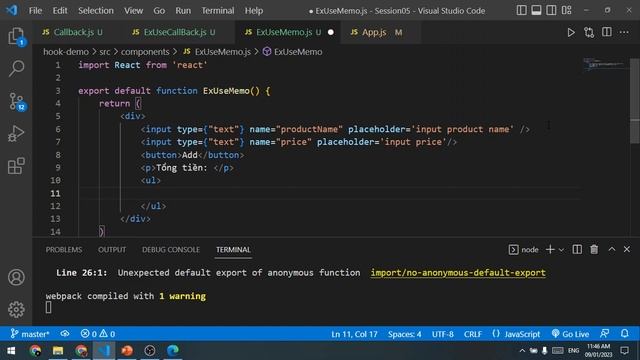Click the Run Code play icon
Image resolution: width=640 pixels, height=360 pixels.
[571, 32]
